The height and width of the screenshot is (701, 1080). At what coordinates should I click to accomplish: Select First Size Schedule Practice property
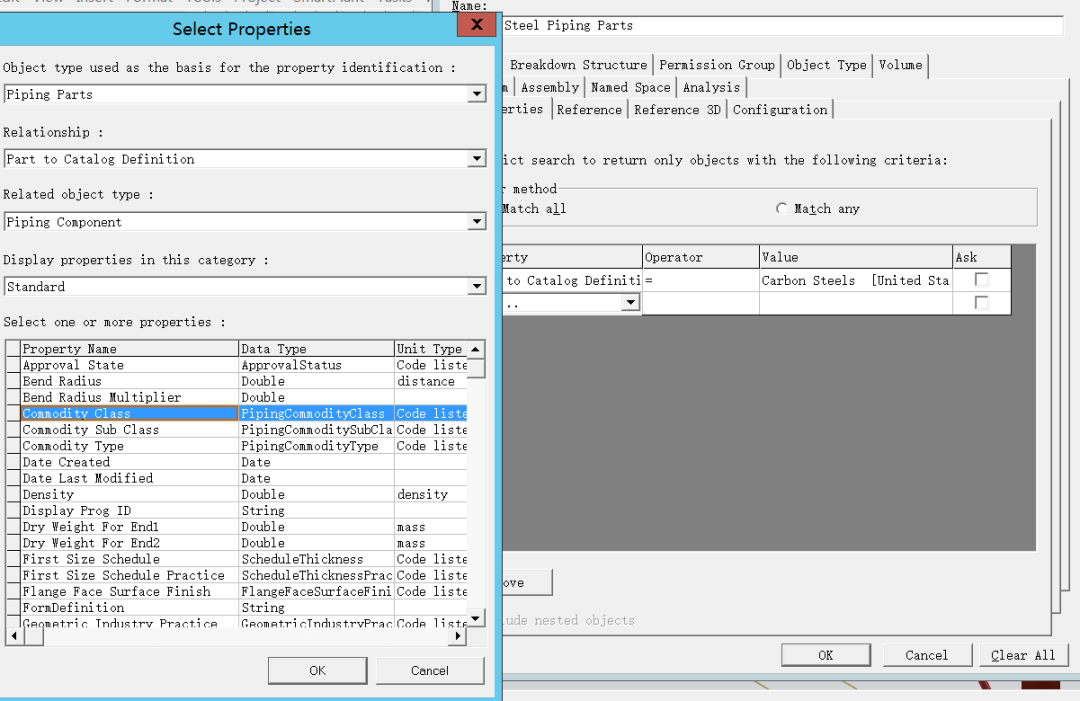[129, 576]
